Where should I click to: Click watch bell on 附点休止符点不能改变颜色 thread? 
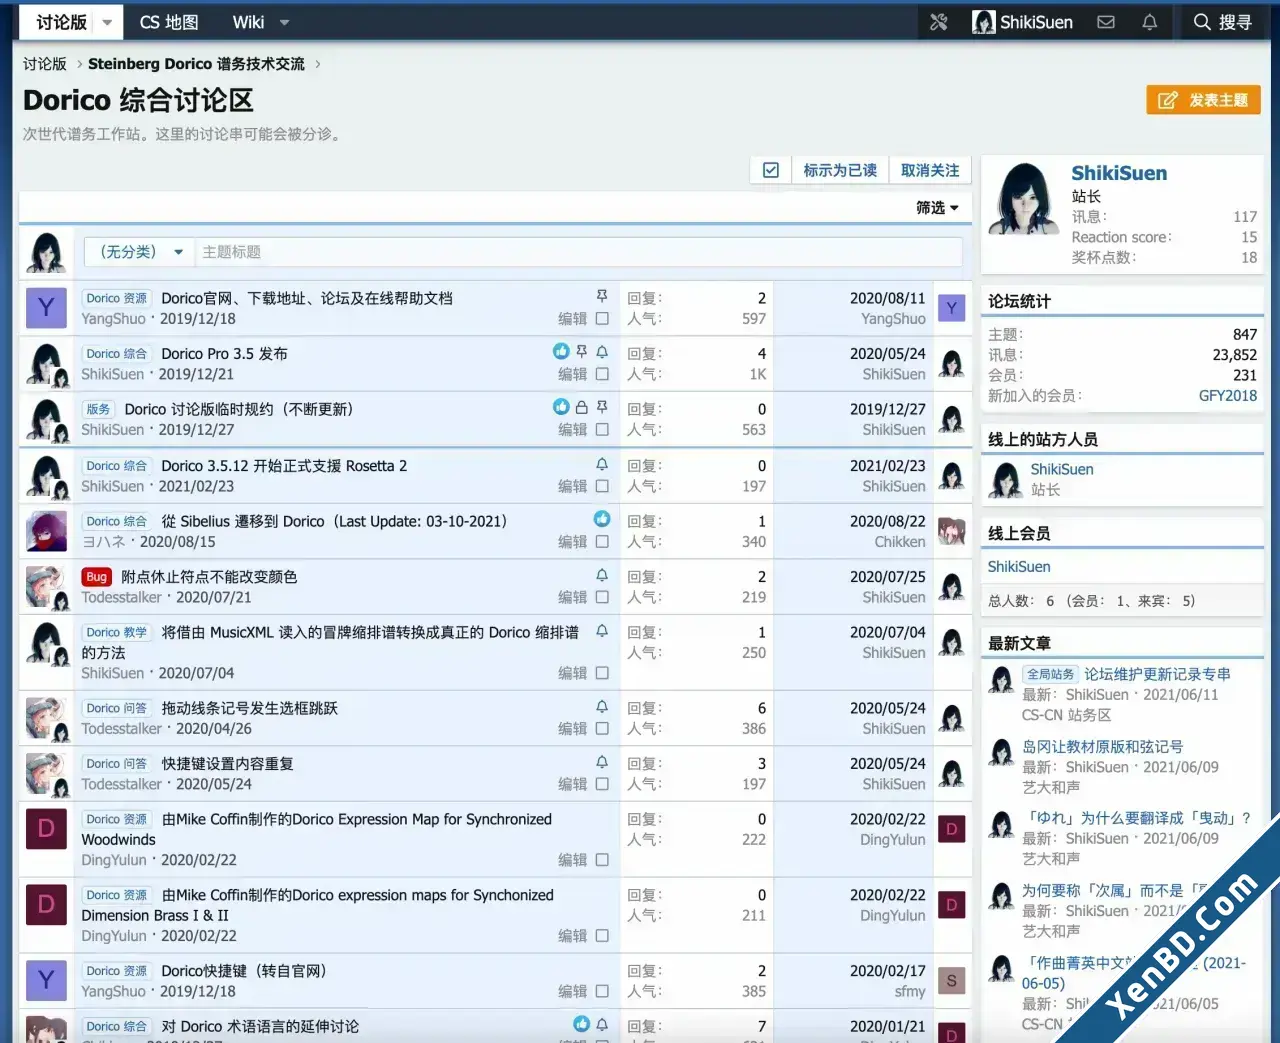click(602, 575)
